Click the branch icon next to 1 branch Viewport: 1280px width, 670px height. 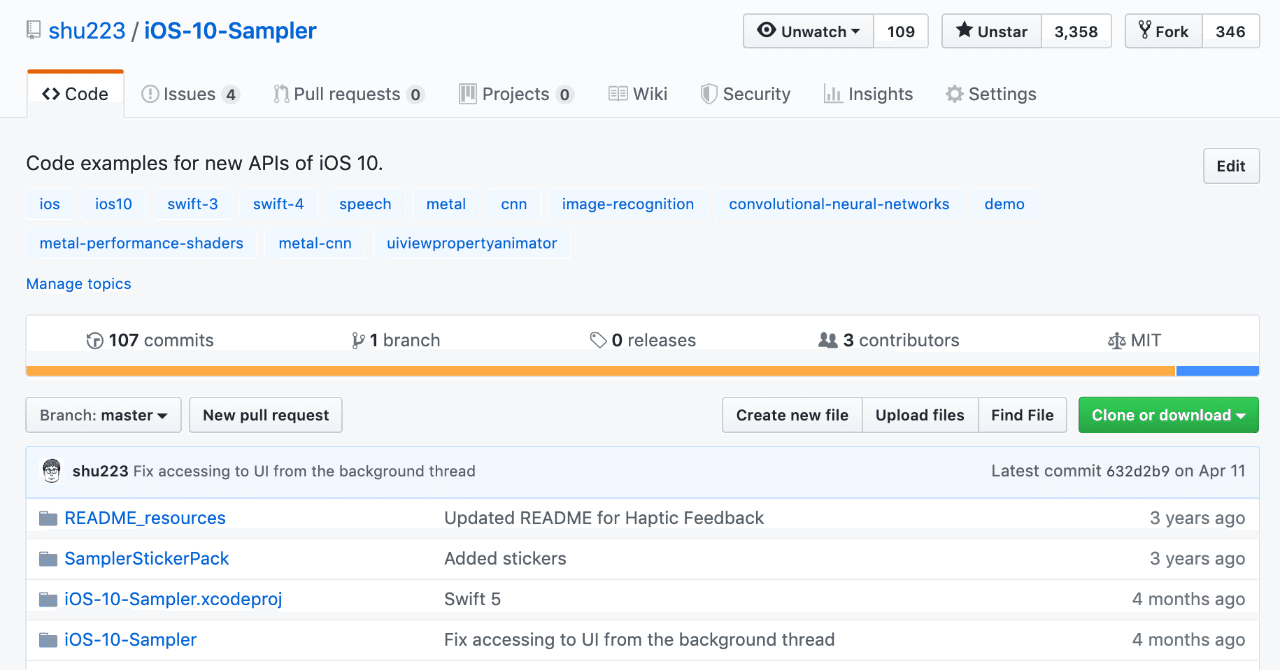pyautogui.click(x=358, y=341)
